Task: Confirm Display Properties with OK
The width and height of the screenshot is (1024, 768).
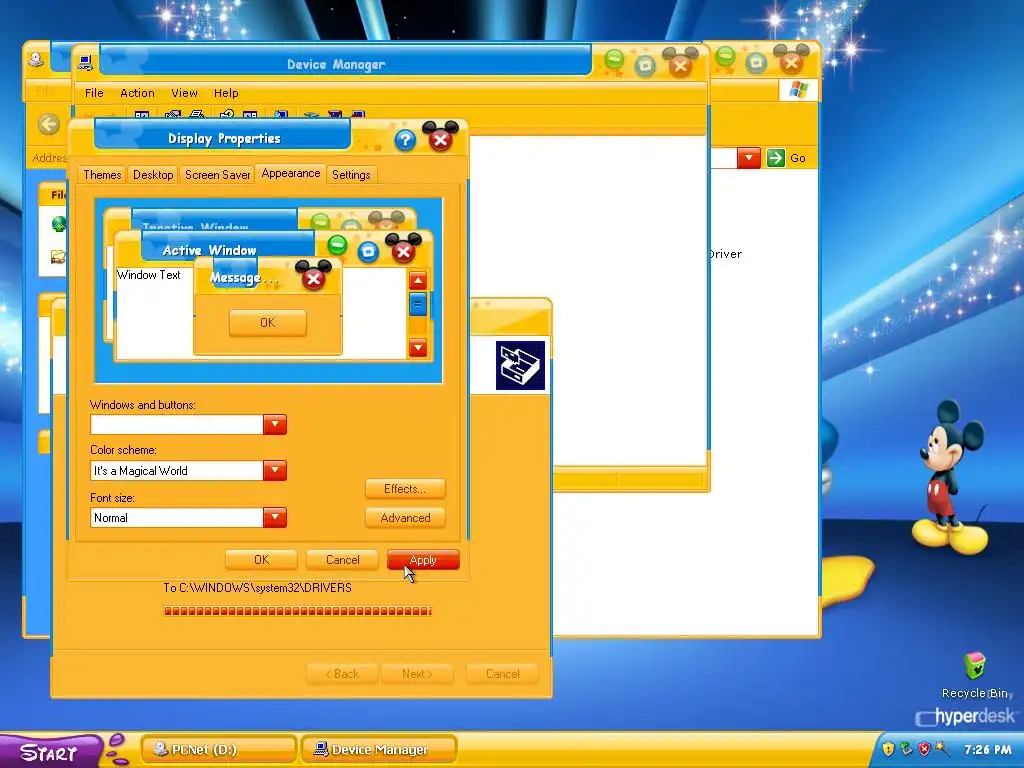Action: pos(261,560)
